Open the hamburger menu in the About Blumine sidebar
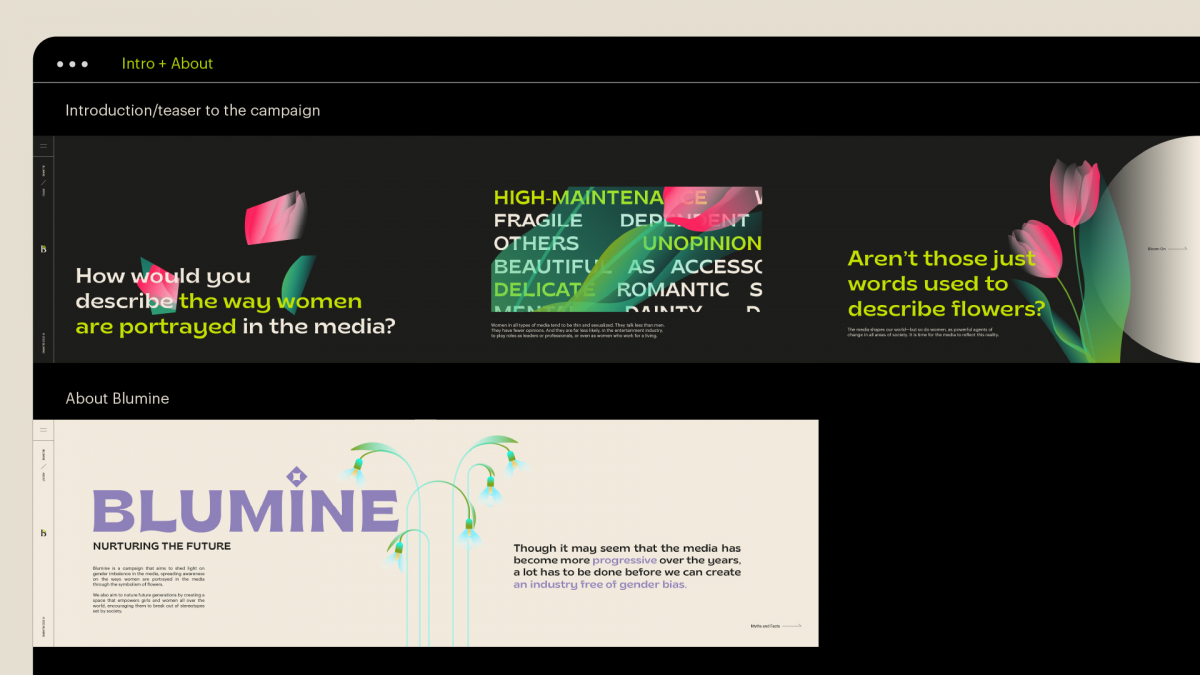This screenshot has width=1200, height=675. 43,430
